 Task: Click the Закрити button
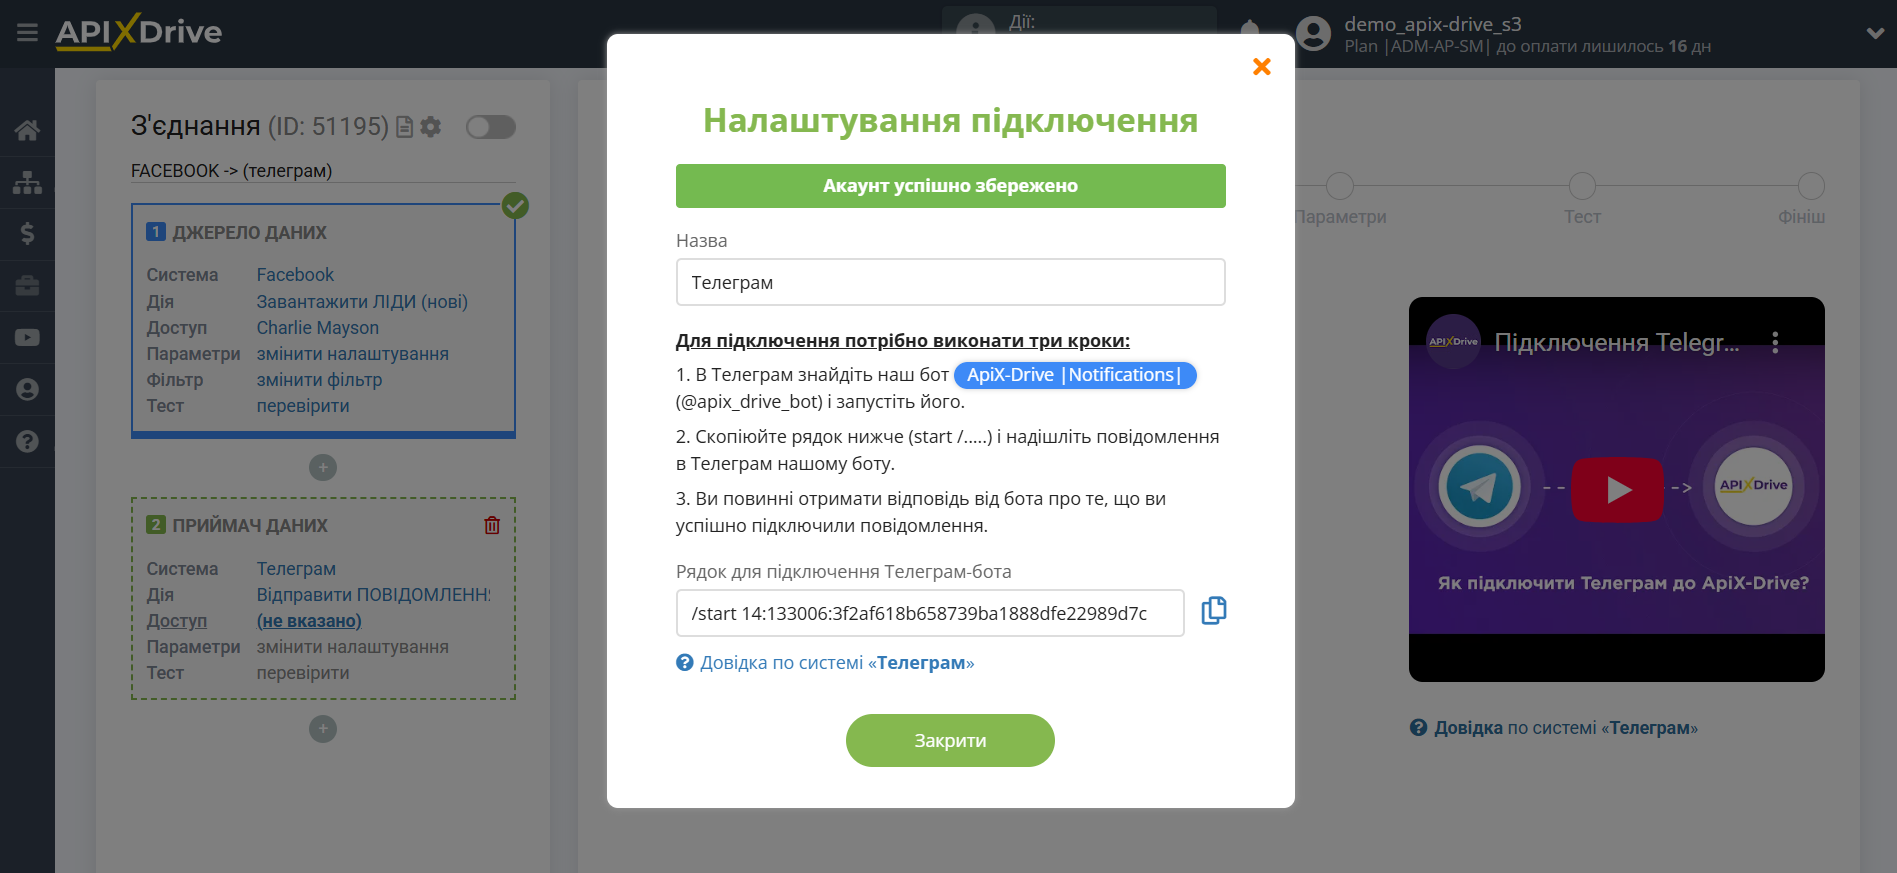(950, 741)
